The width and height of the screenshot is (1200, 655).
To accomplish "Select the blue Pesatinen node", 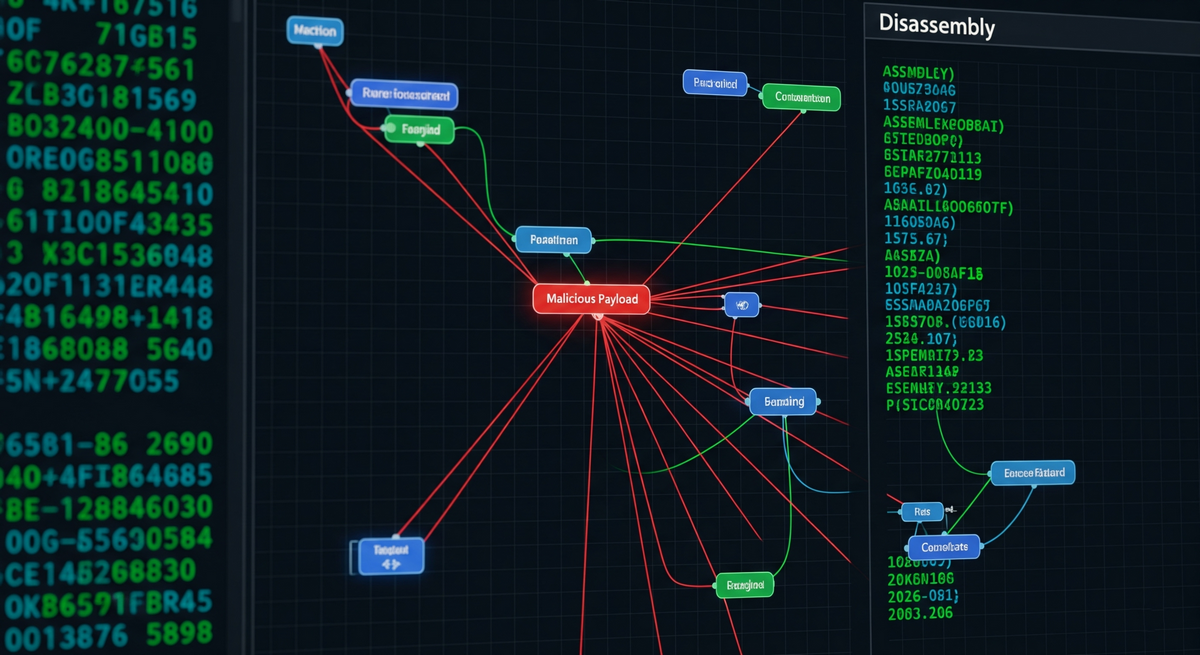I will click(x=554, y=240).
